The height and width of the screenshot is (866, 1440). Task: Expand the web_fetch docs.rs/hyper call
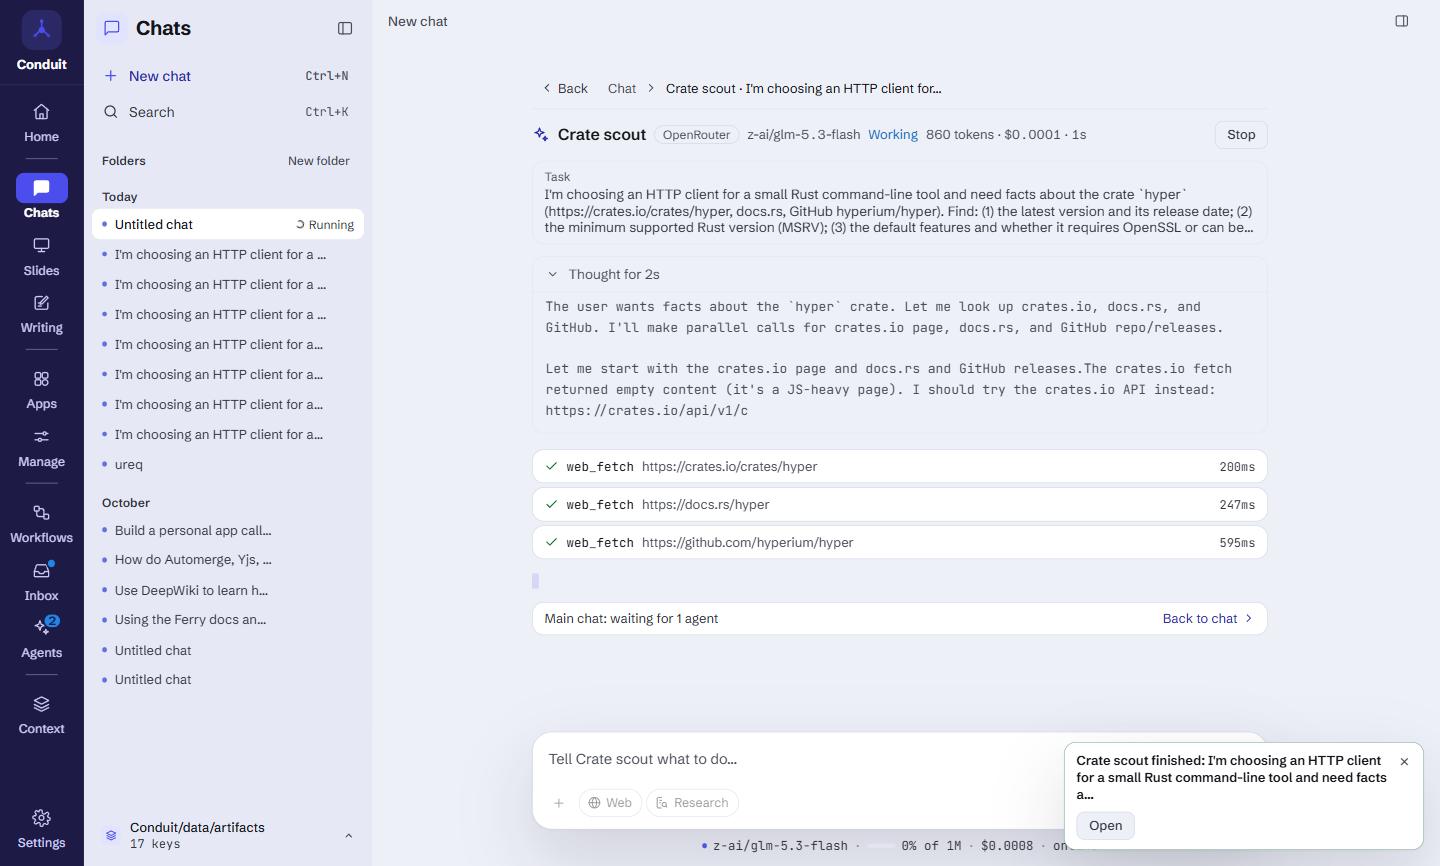coord(900,505)
